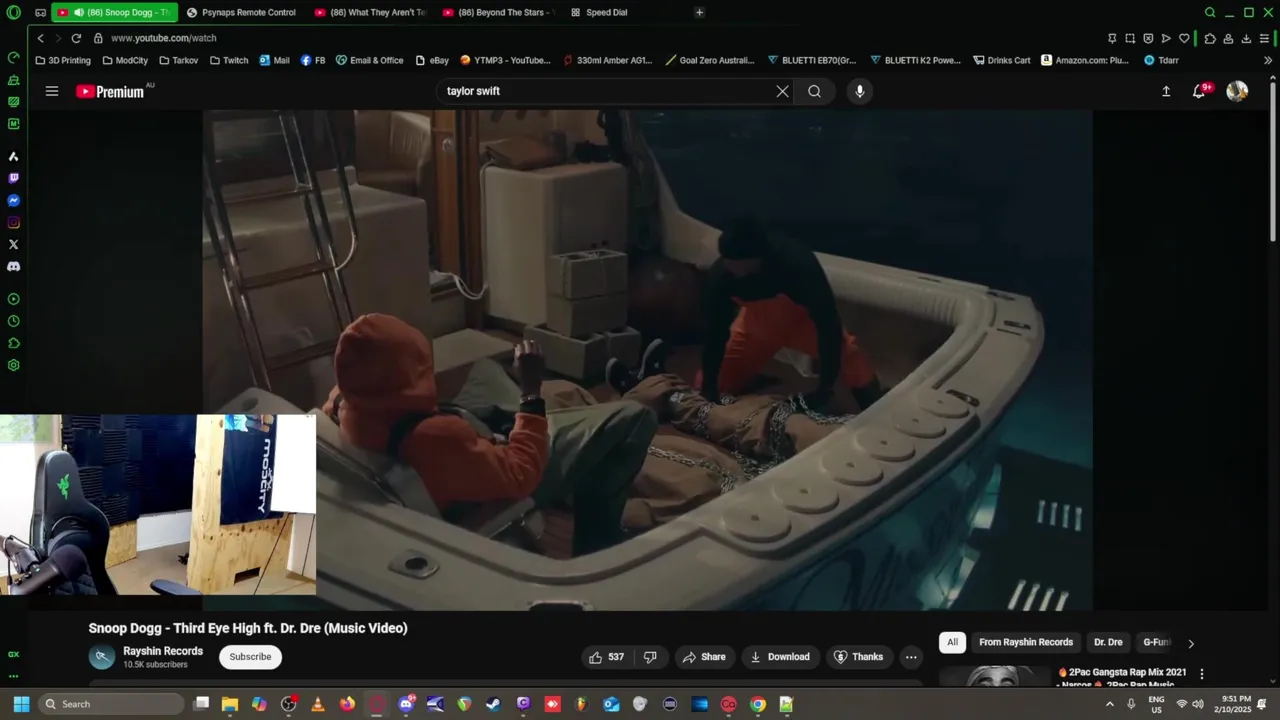Open options for 2Pac Gangsta Rap Mix

coord(1201,674)
